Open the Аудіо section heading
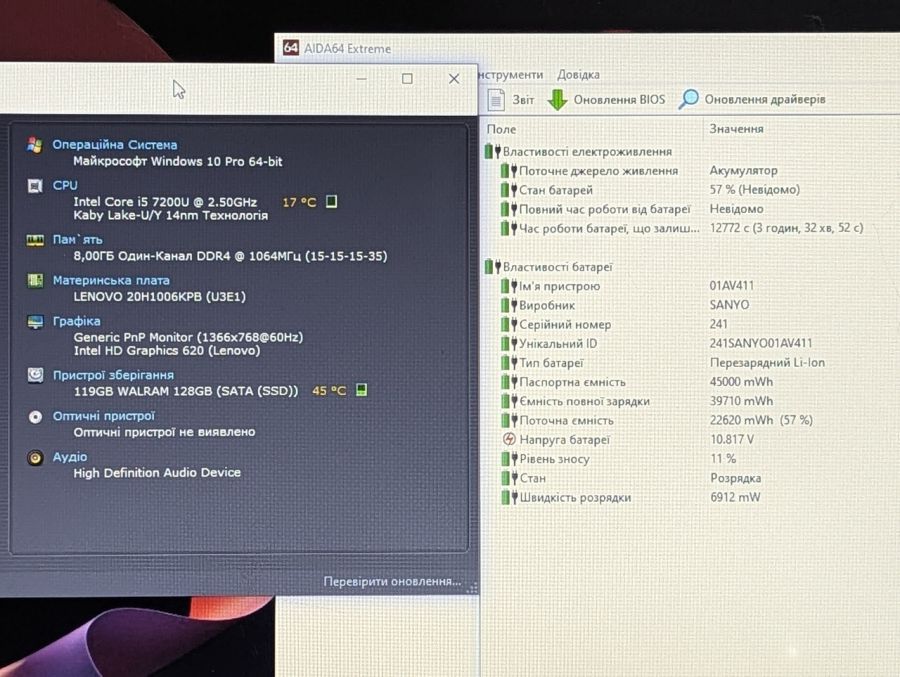This screenshot has width=900, height=677. coord(70,457)
